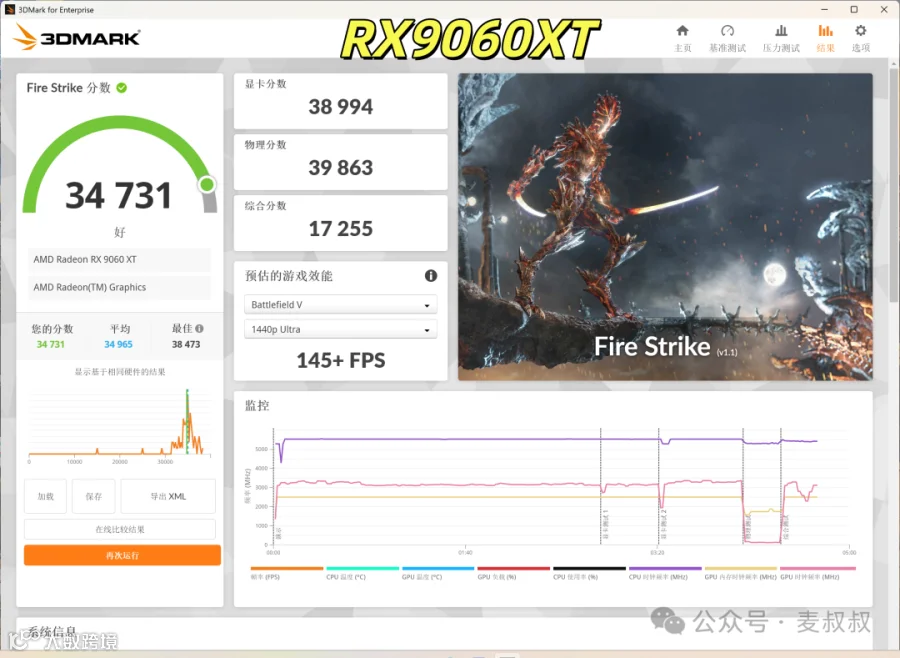This screenshot has width=900, height=658.
Task: Click the 综合分数 17 255 score card
Action: point(340,223)
